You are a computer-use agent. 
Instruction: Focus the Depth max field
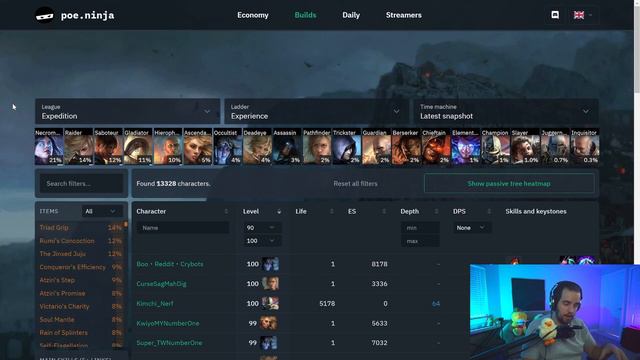point(420,241)
